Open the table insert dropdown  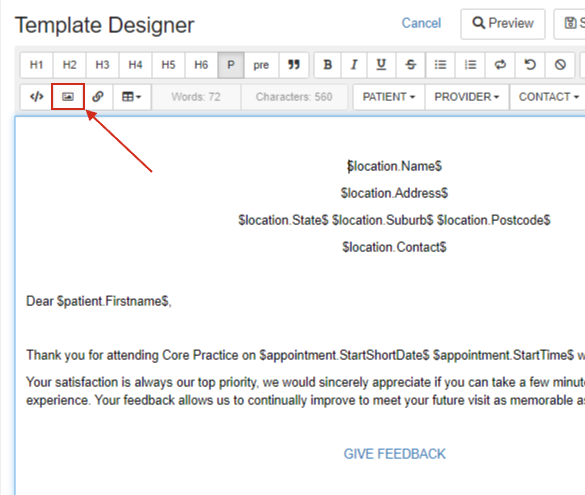tap(132, 97)
